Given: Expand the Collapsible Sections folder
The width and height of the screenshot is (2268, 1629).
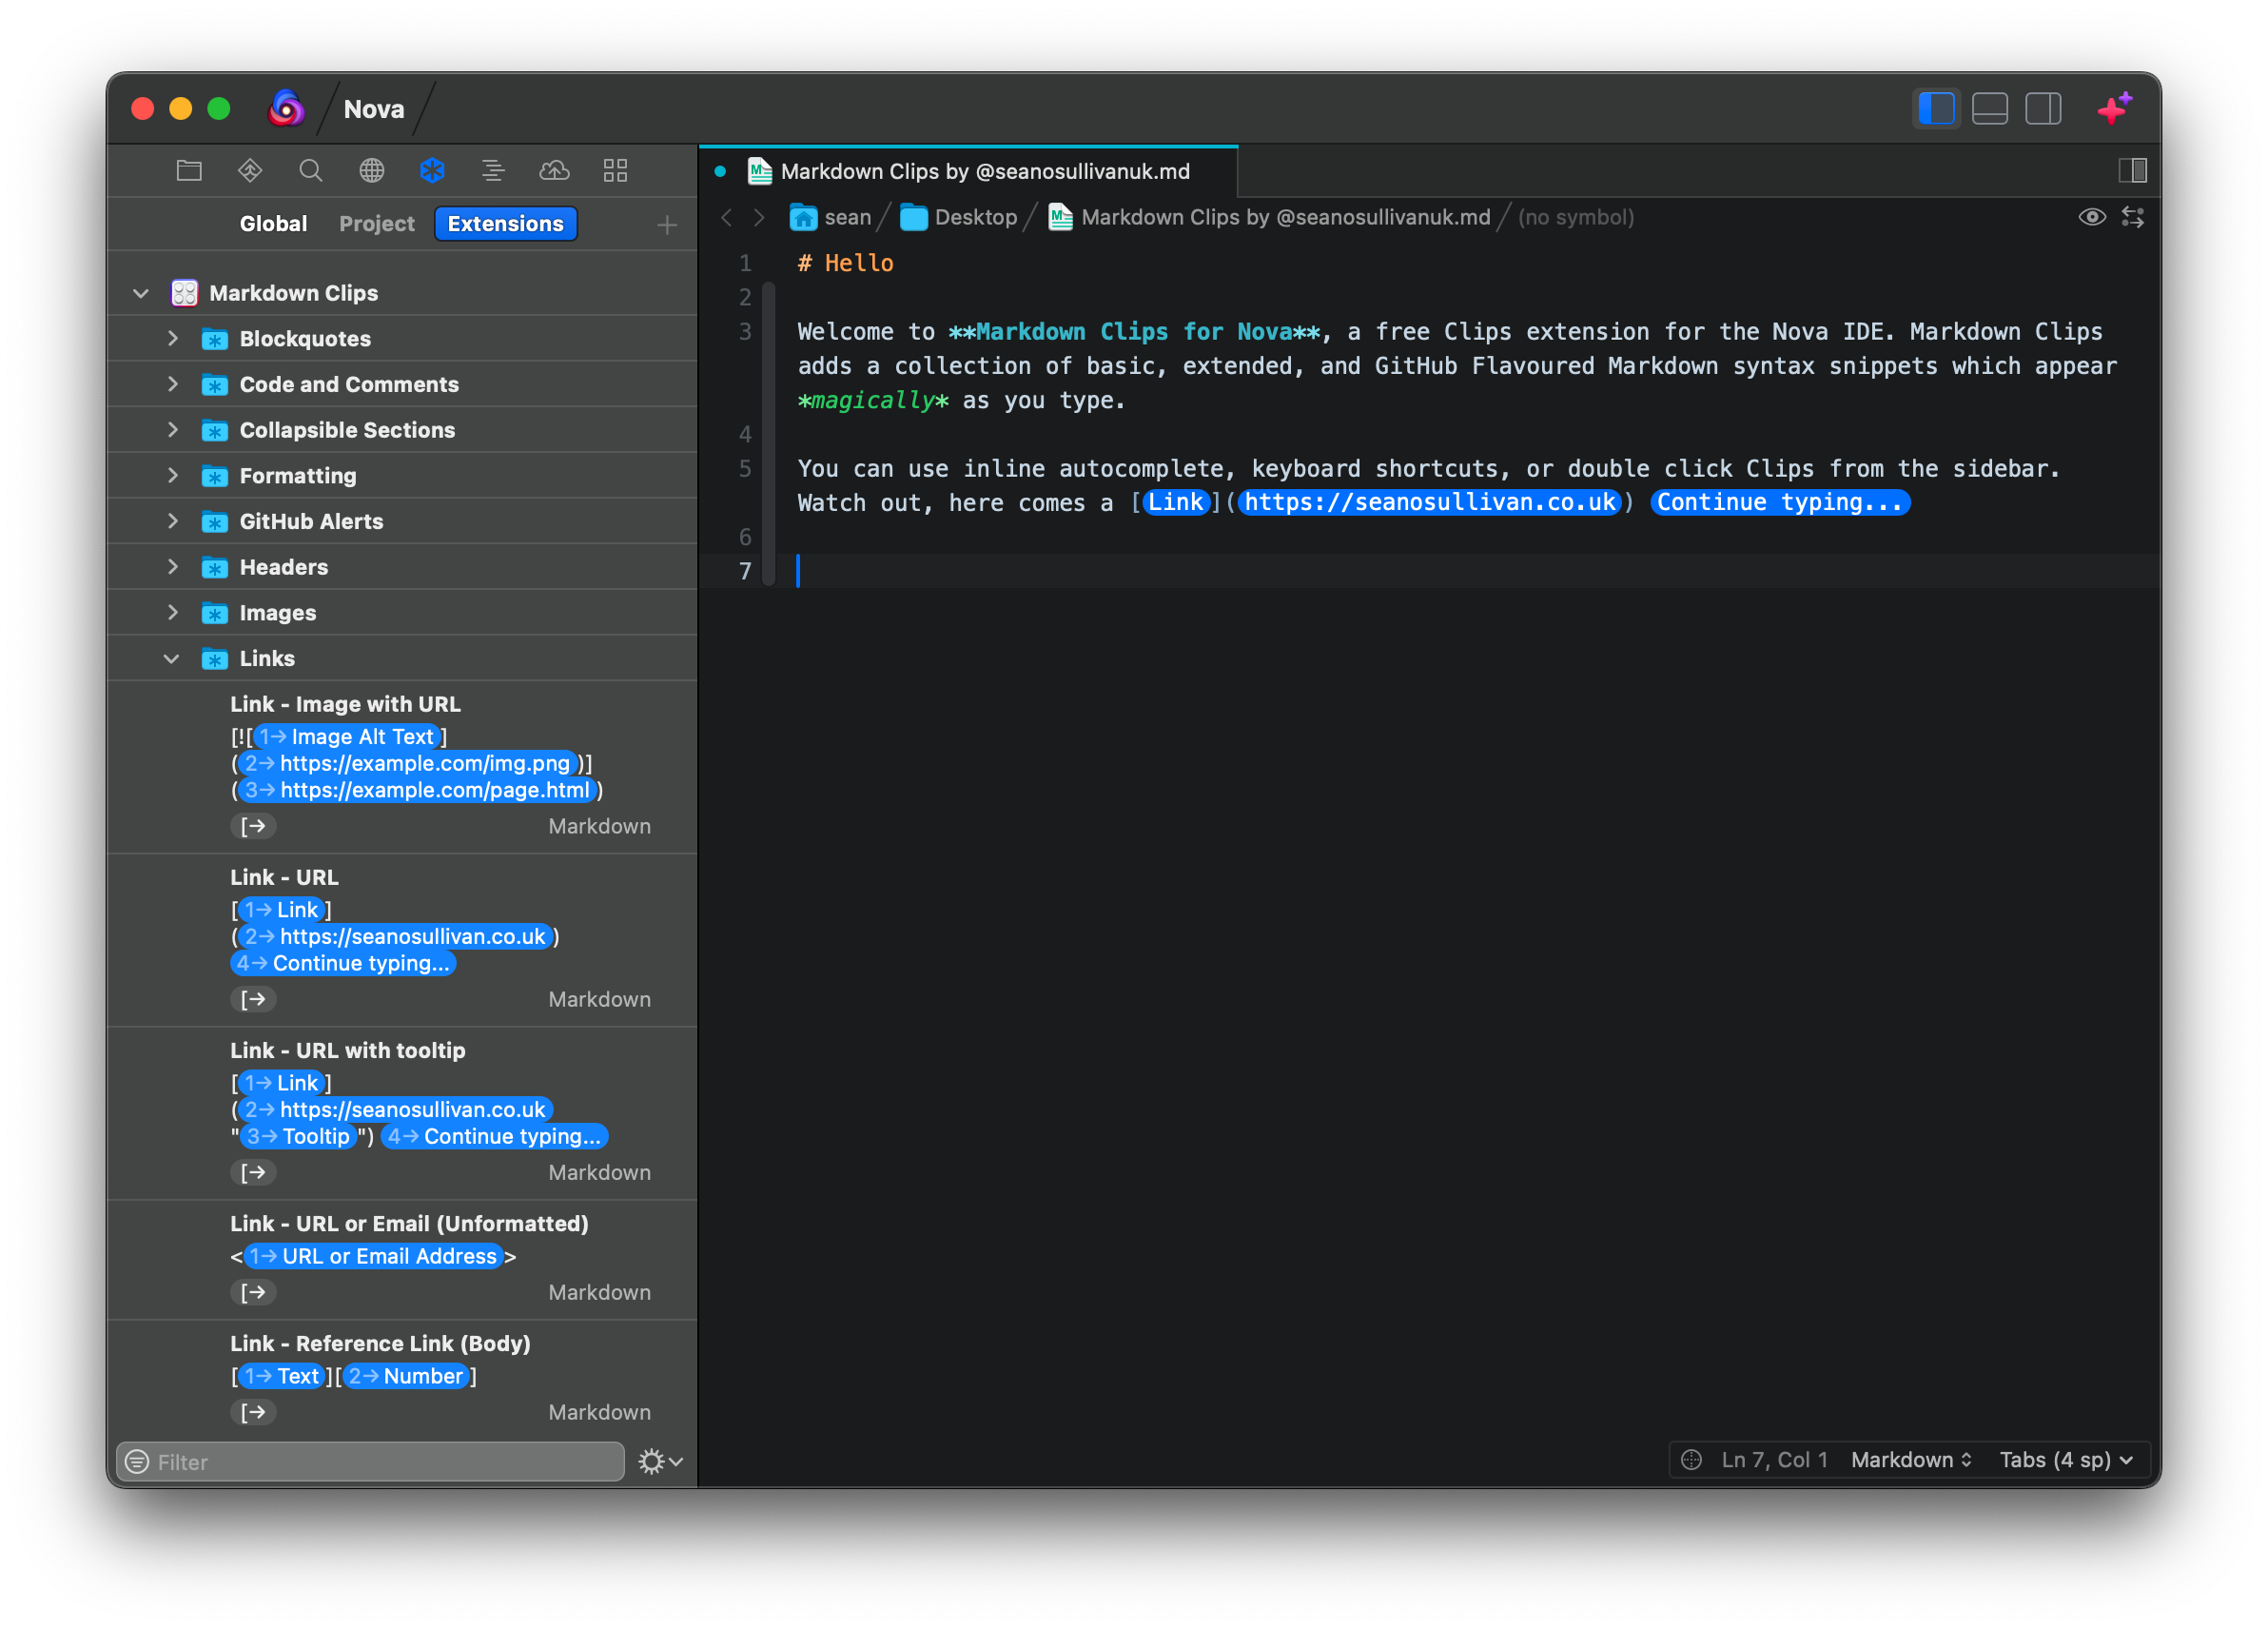Looking at the screenshot, I should [x=172, y=429].
